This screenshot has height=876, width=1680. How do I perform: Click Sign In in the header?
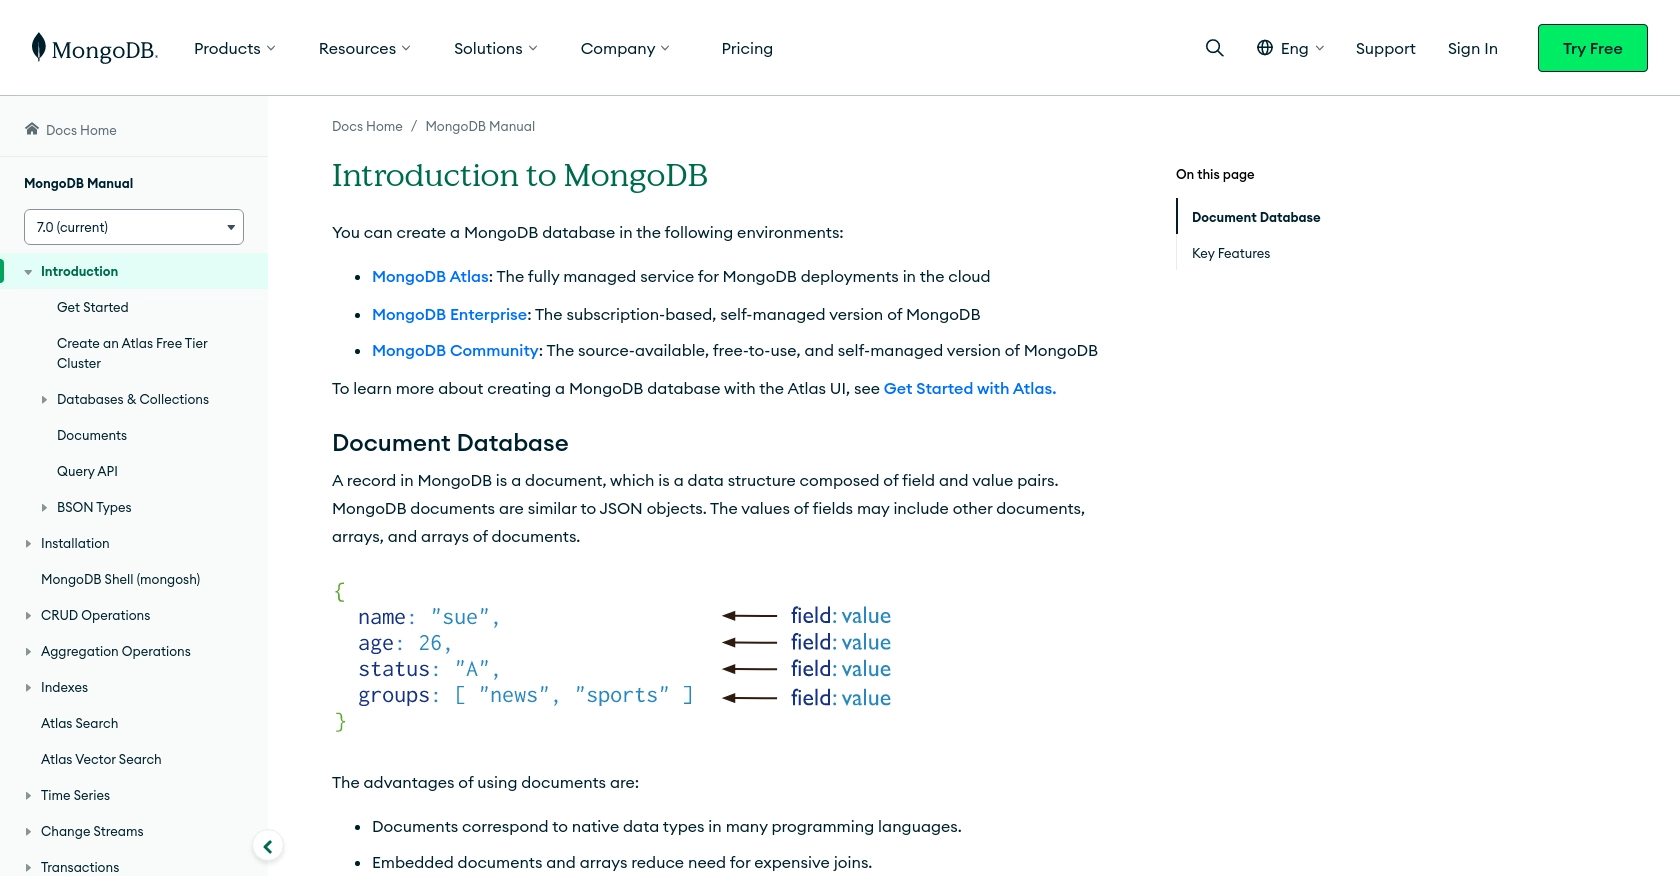[x=1472, y=48]
